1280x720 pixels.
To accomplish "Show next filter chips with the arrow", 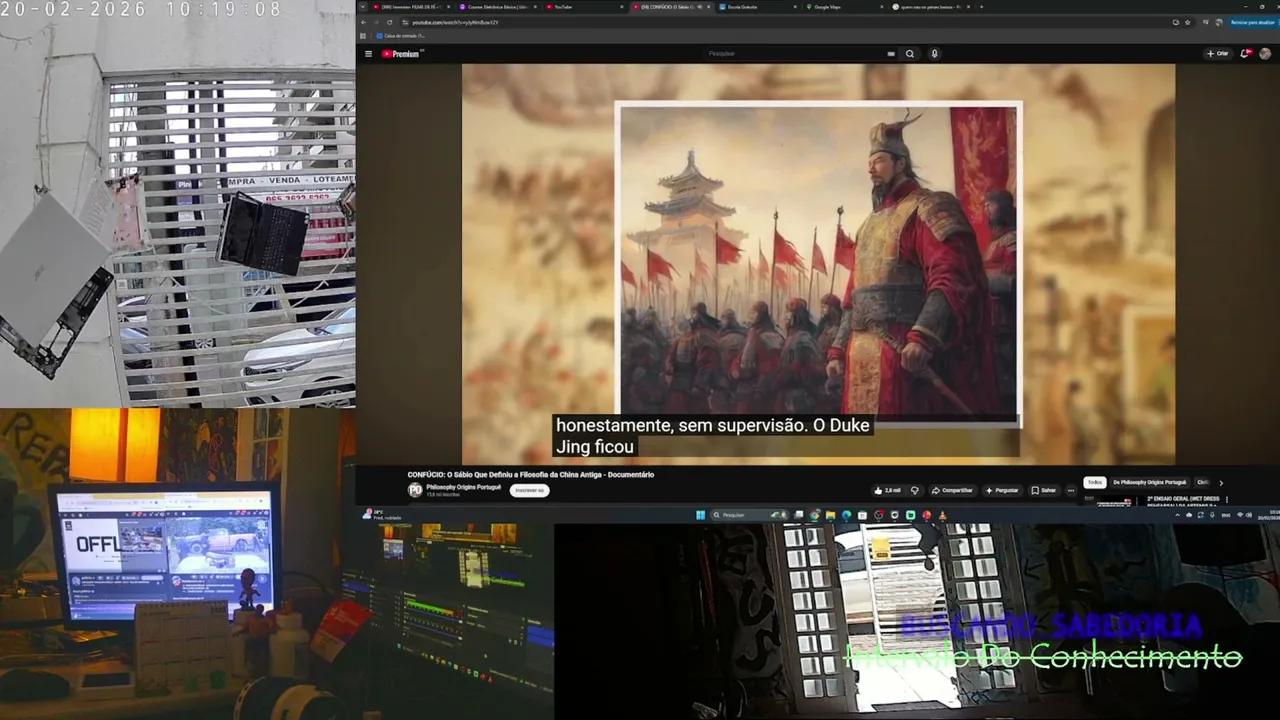I will (1220, 482).
